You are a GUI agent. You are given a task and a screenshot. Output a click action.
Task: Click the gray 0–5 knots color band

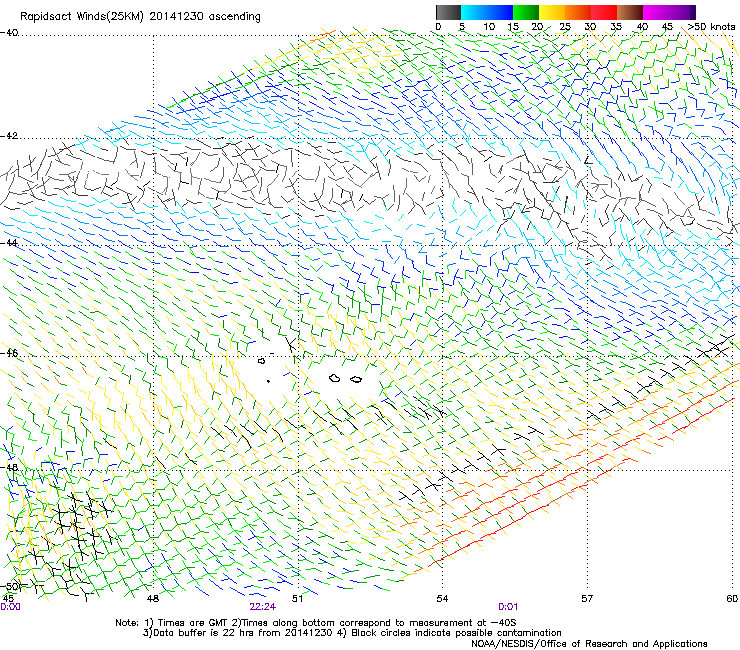pyautogui.click(x=448, y=12)
